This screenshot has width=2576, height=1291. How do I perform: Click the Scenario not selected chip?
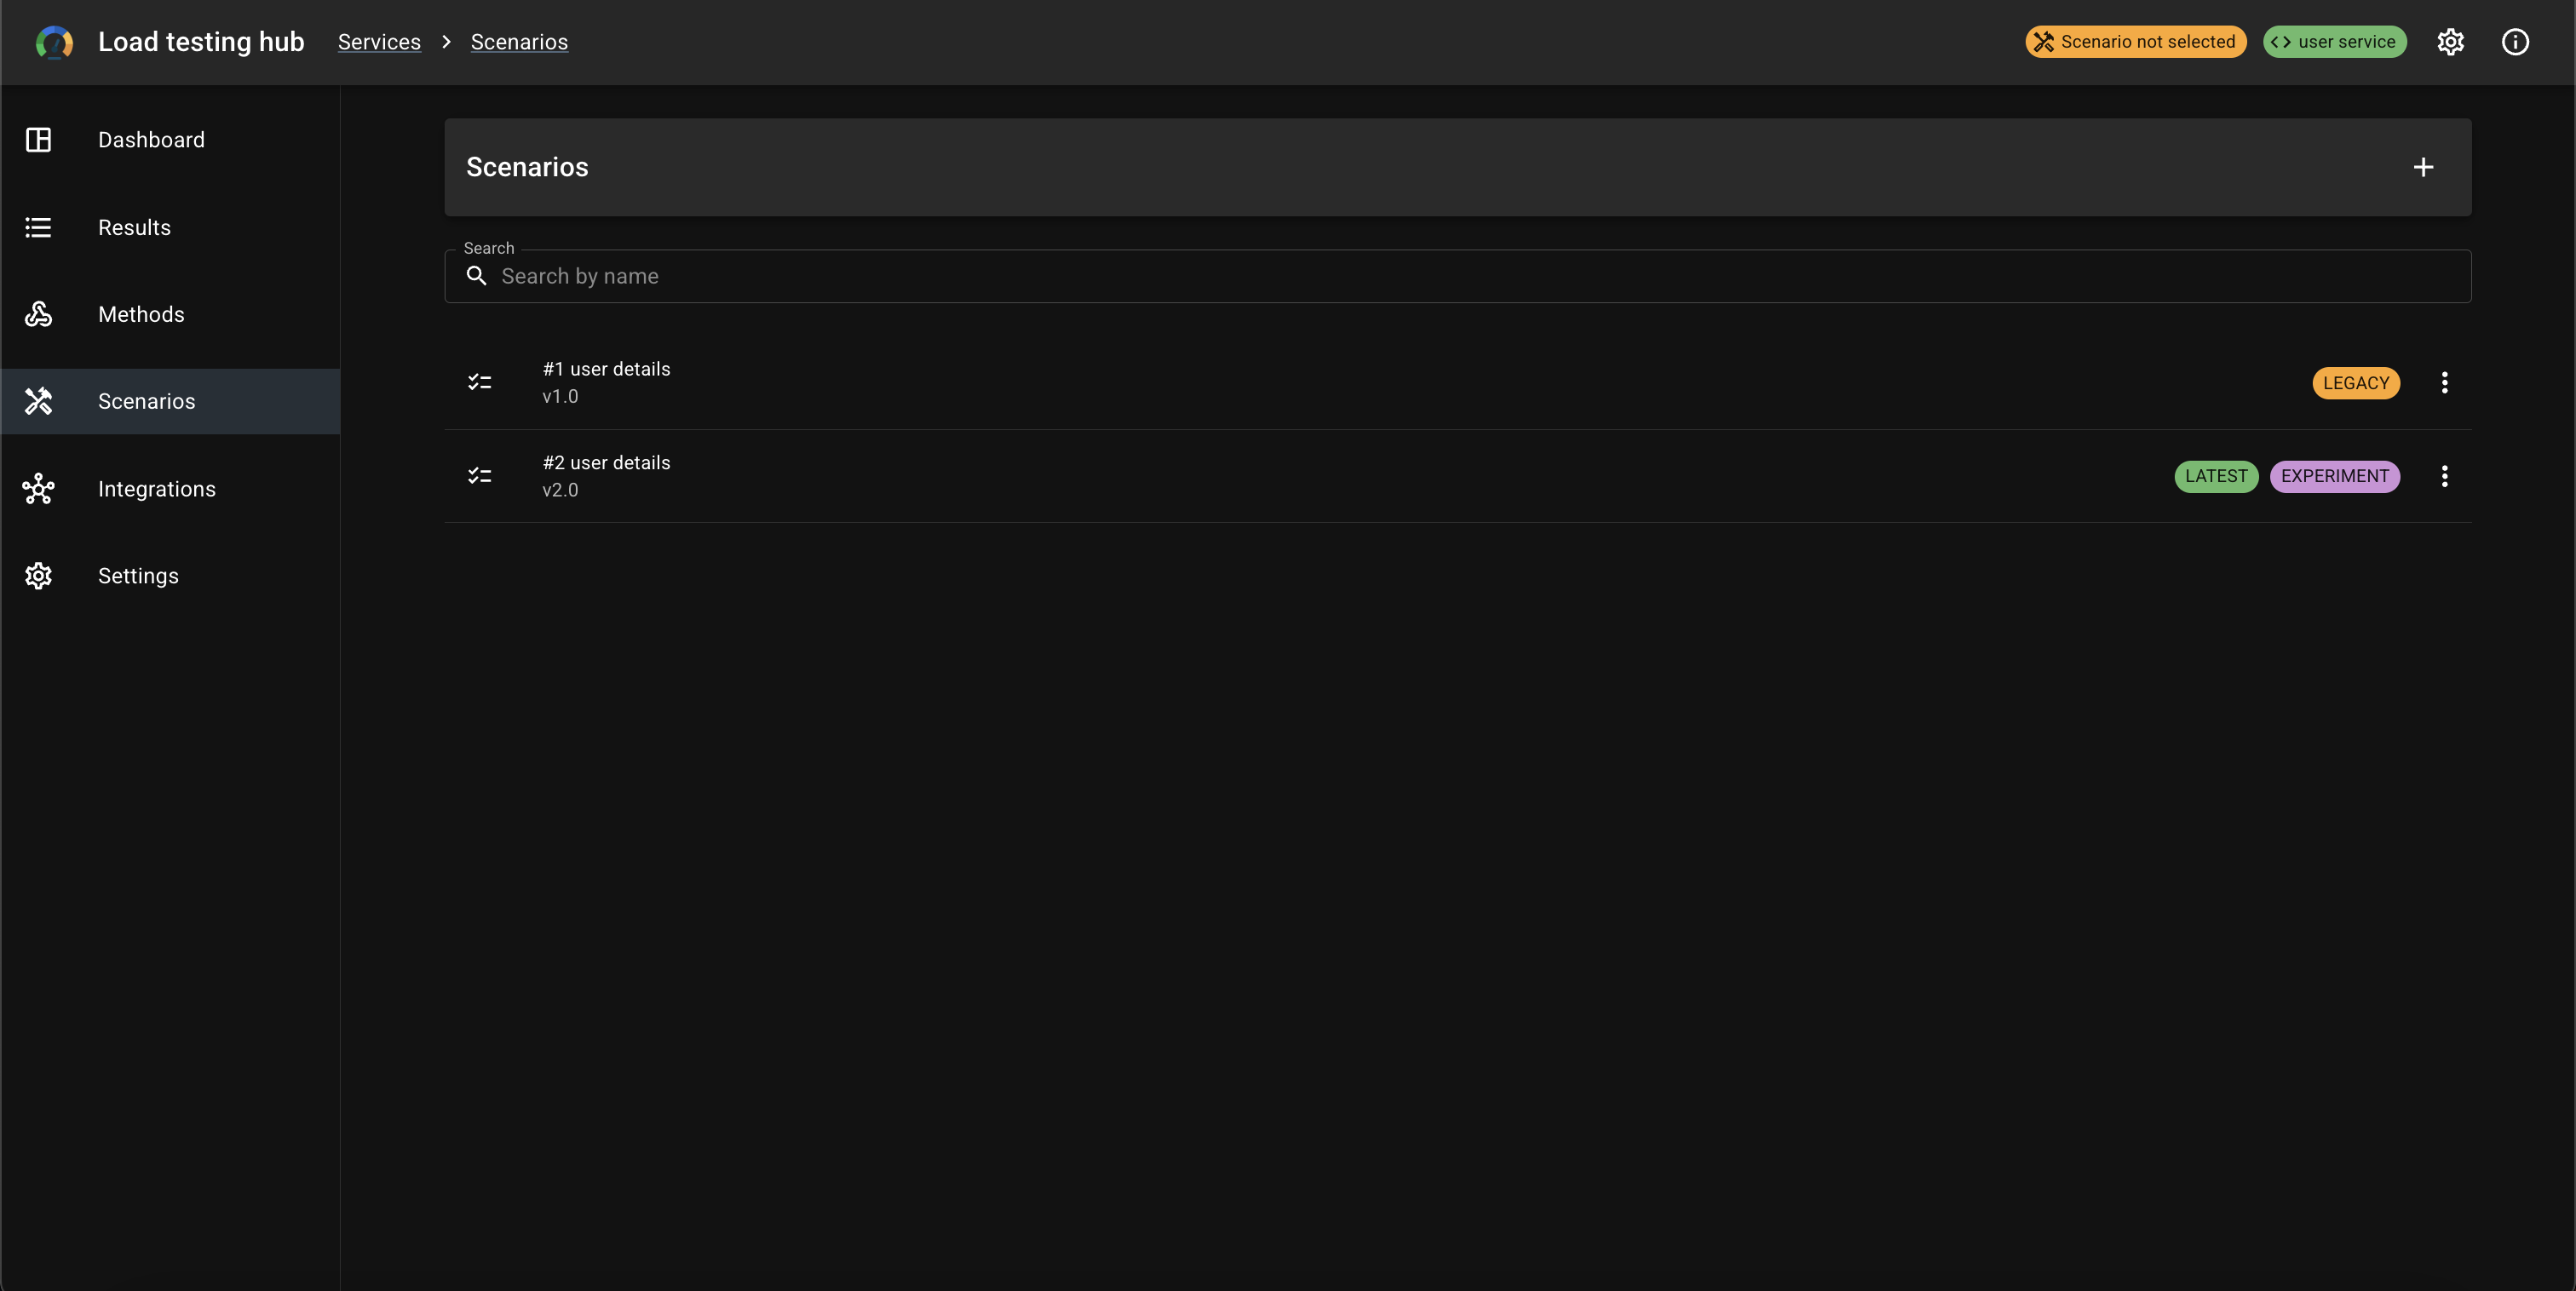pos(2136,42)
